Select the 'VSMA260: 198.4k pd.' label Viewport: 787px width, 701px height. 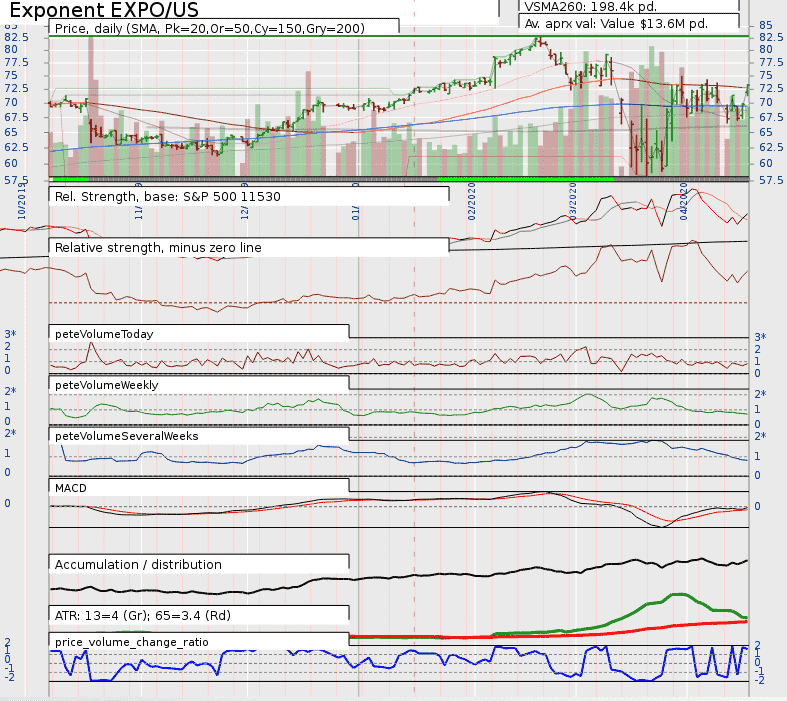coord(590,7)
